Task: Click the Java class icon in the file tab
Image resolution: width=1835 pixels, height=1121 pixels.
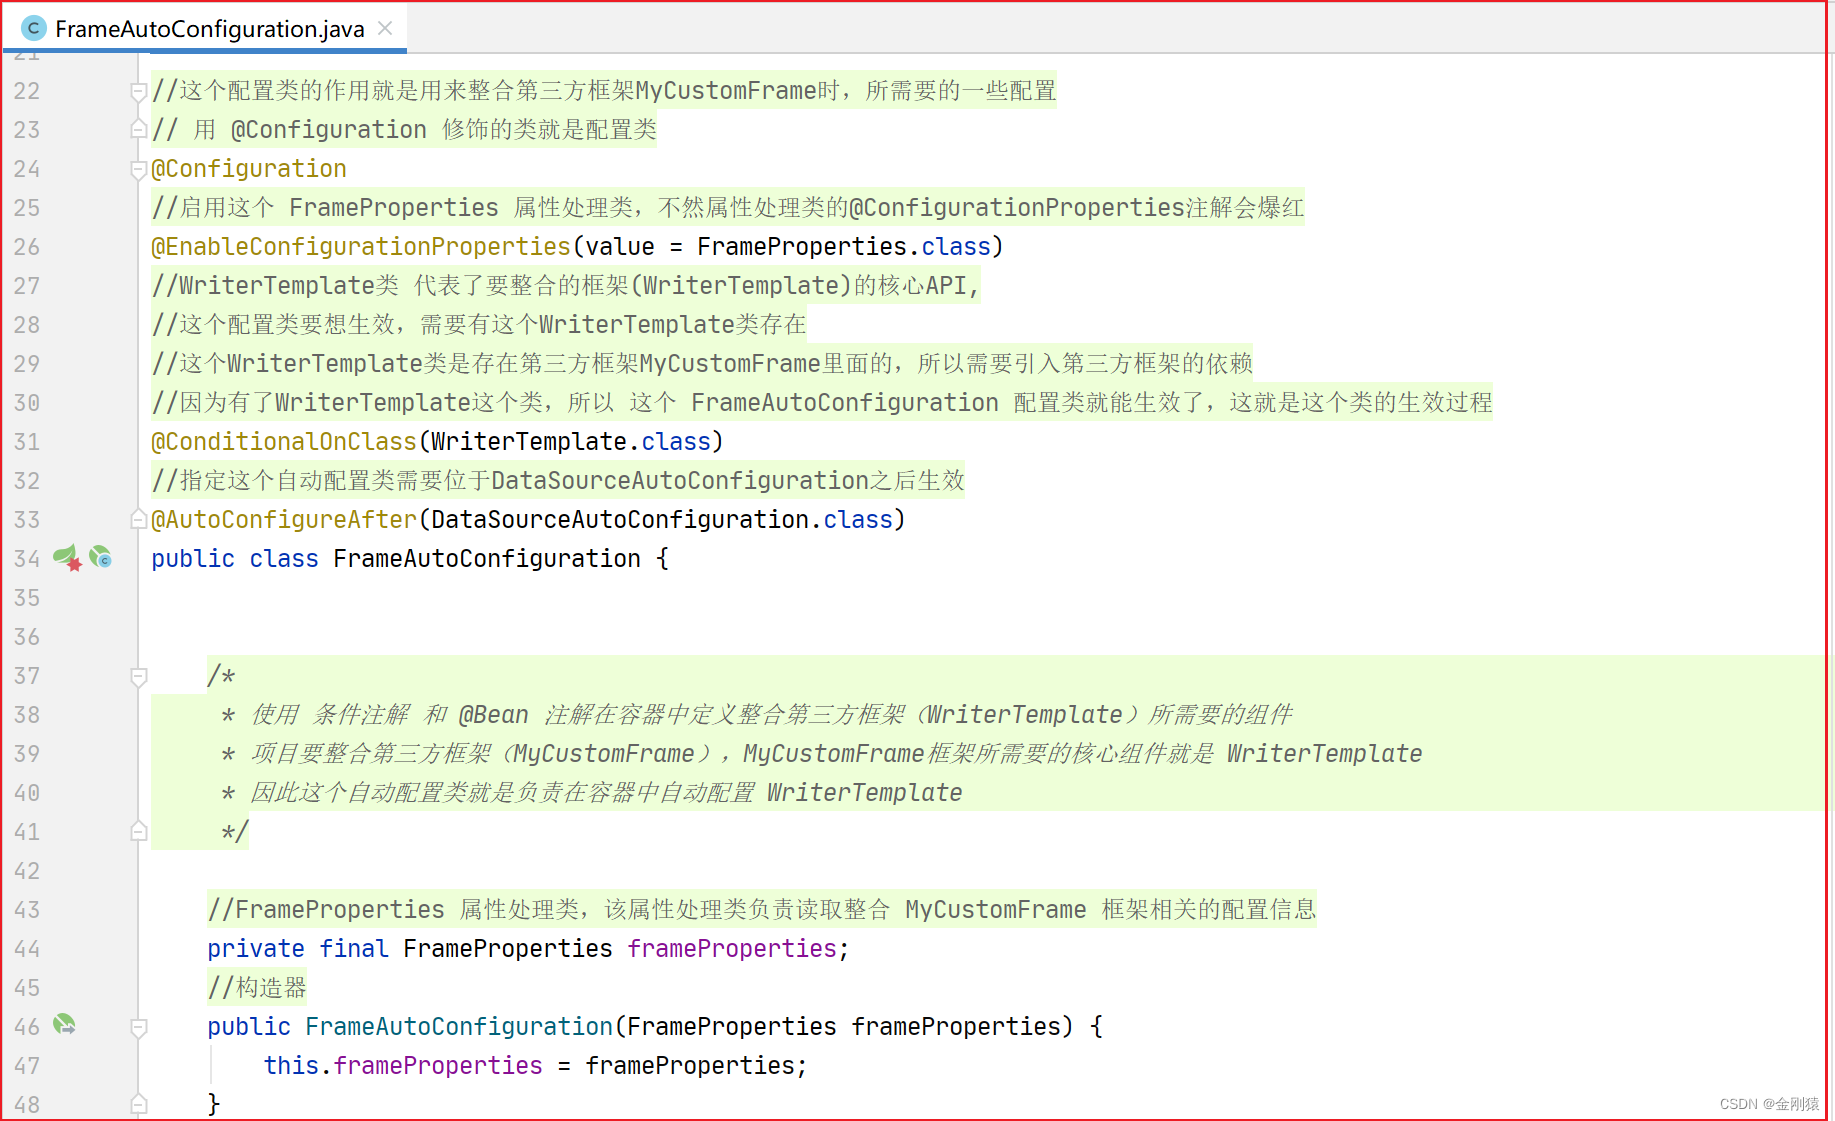Action: (x=33, y=29)
